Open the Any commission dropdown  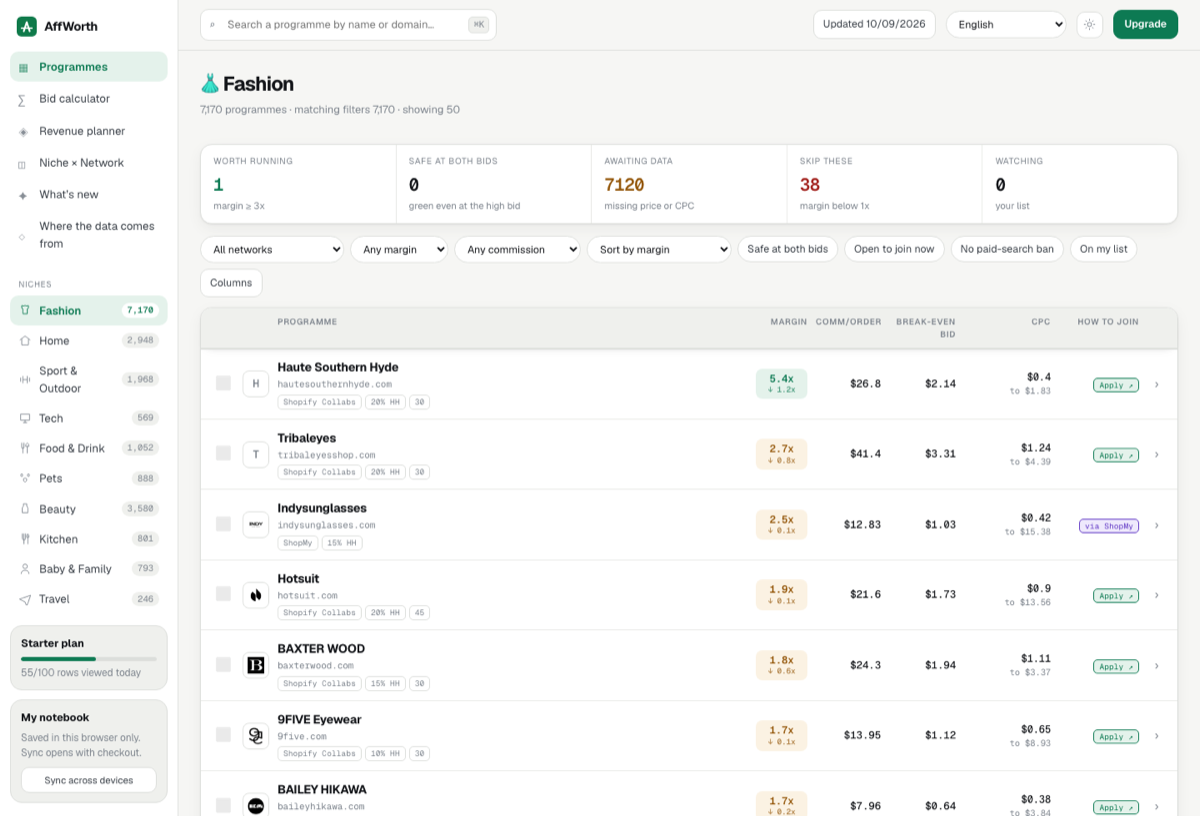tap(518, 249)
